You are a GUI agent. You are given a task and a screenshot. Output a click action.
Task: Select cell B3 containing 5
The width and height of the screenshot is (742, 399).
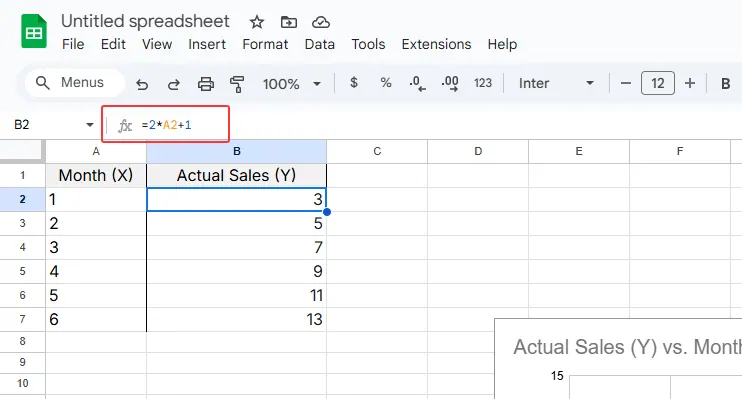[237, 223]
